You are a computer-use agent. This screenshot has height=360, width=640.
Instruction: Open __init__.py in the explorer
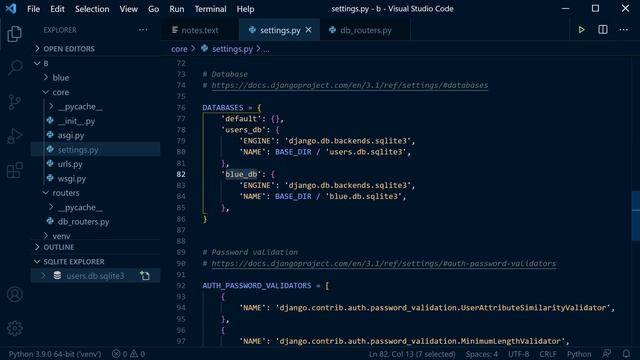coord(77,121)
